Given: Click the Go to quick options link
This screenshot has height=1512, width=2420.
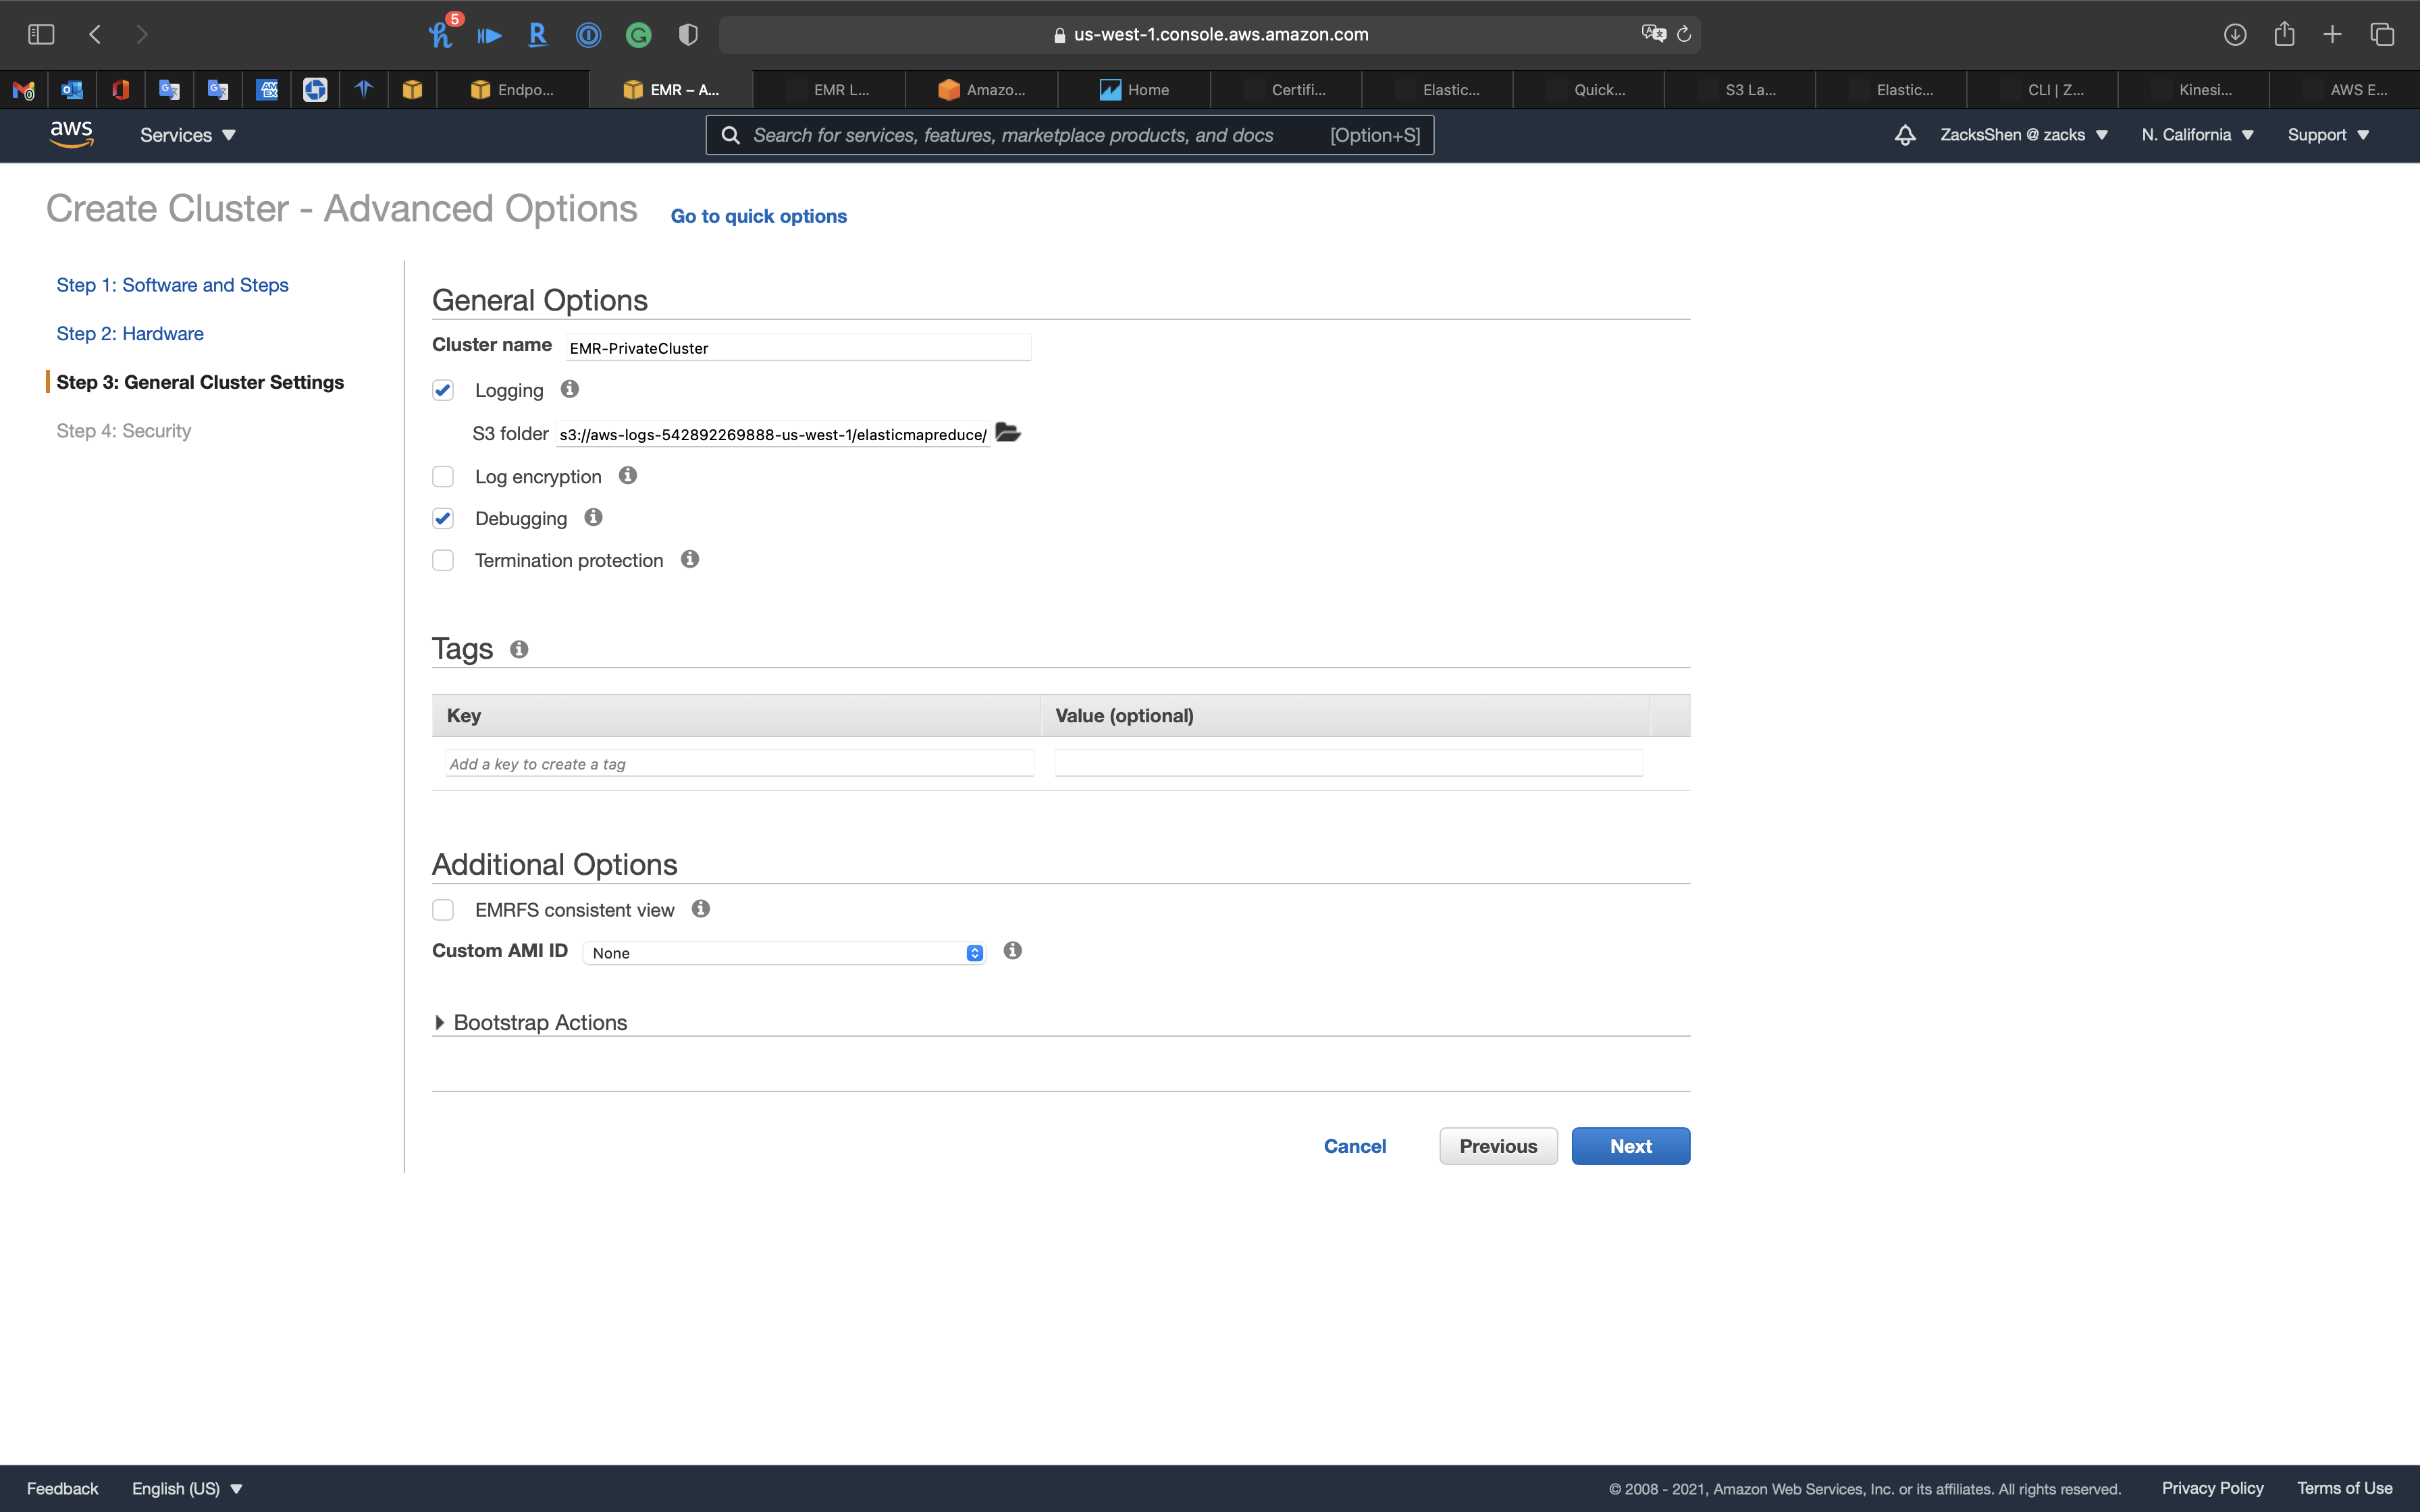Looking at the screenshot, I should tap(758, 216).
